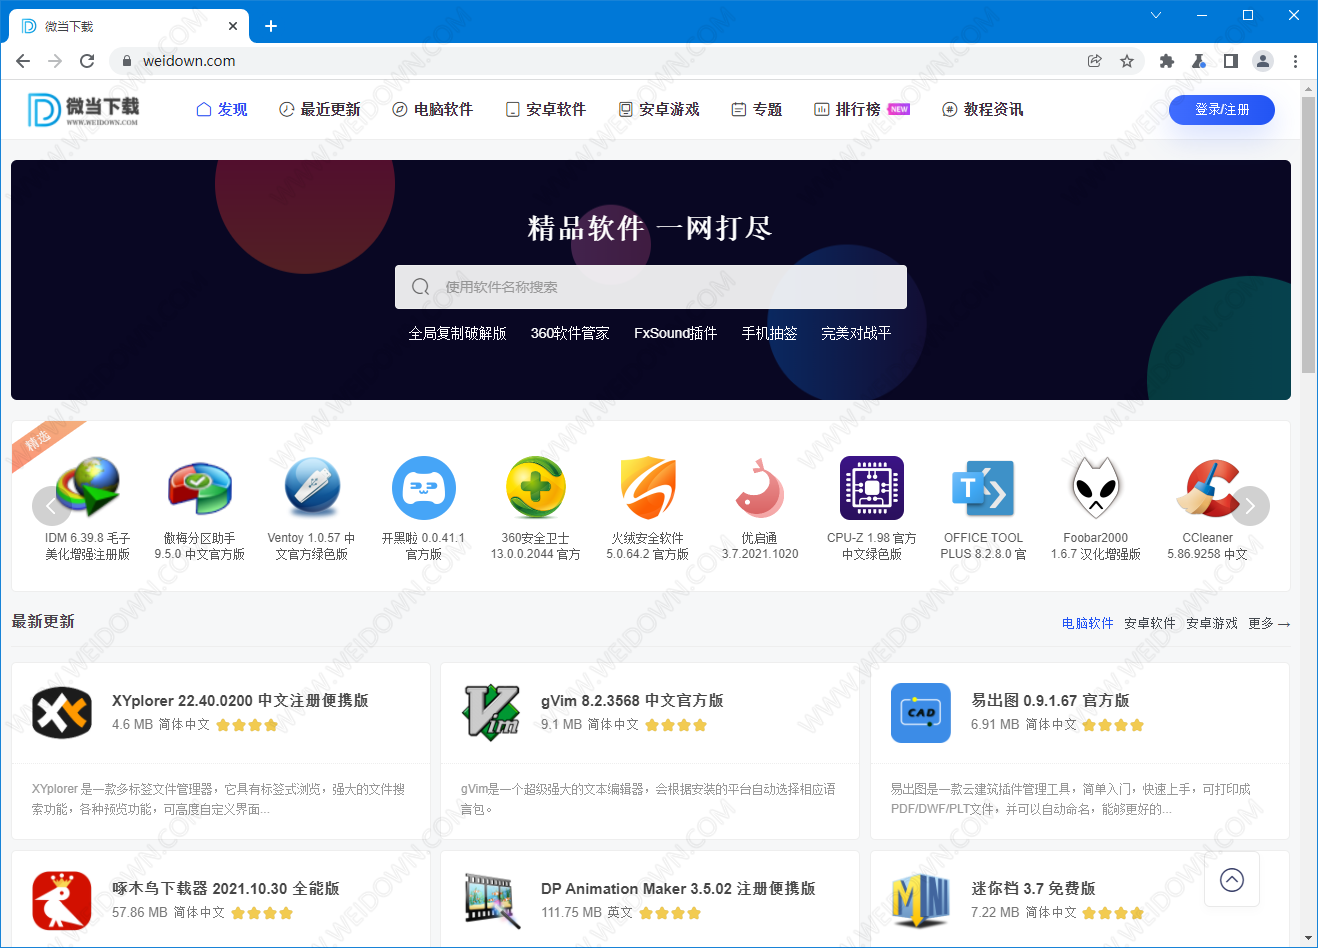Open the OFFICE TOOL PLUS app icon
The image size is (1318, 948).
pyautogui.click(x=984, y=488)
